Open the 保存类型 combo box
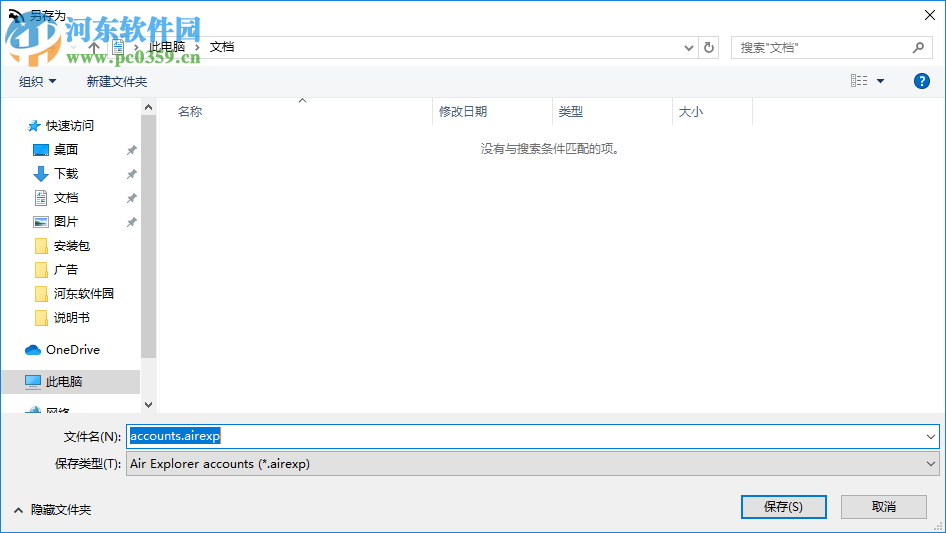This screenshot has width=946, height=533. click(533, 464)
